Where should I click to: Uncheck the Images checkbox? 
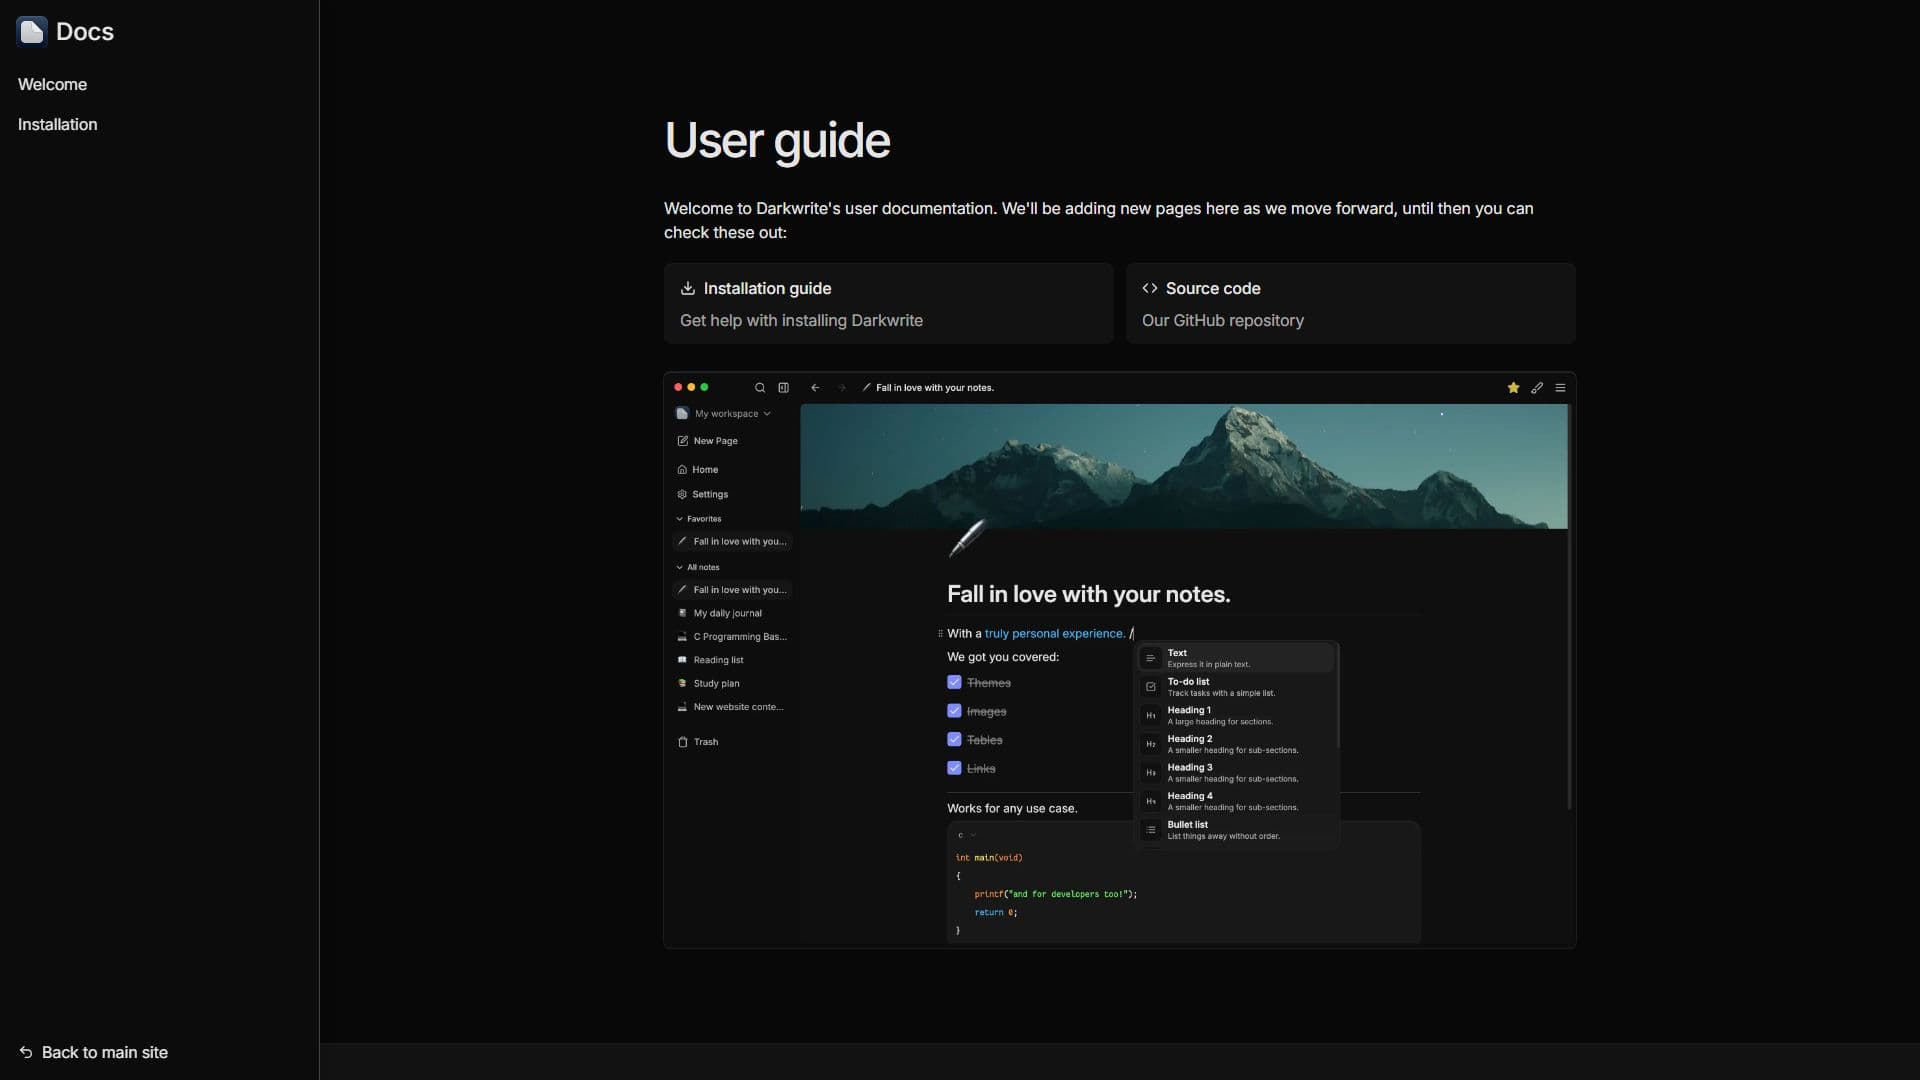click(954, 711)
